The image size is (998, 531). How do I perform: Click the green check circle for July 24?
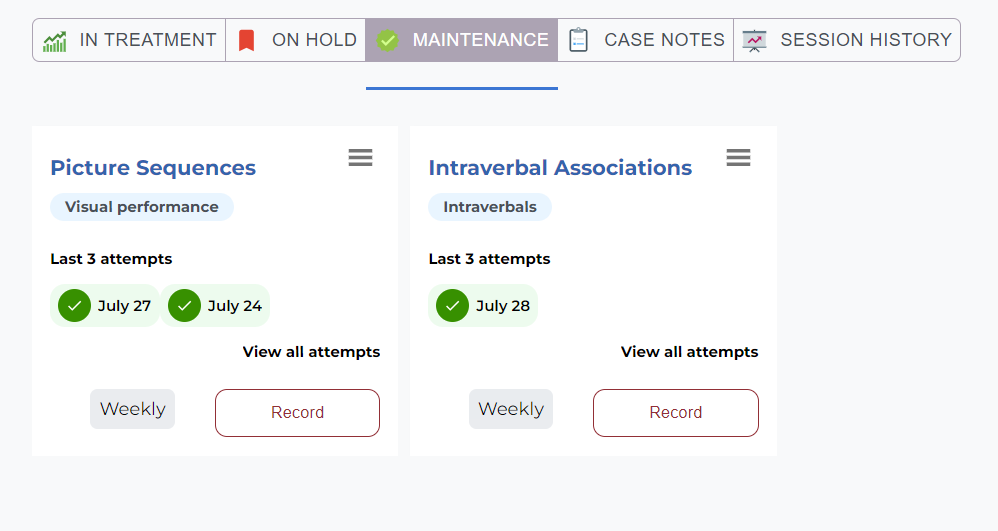click(185, 306)
